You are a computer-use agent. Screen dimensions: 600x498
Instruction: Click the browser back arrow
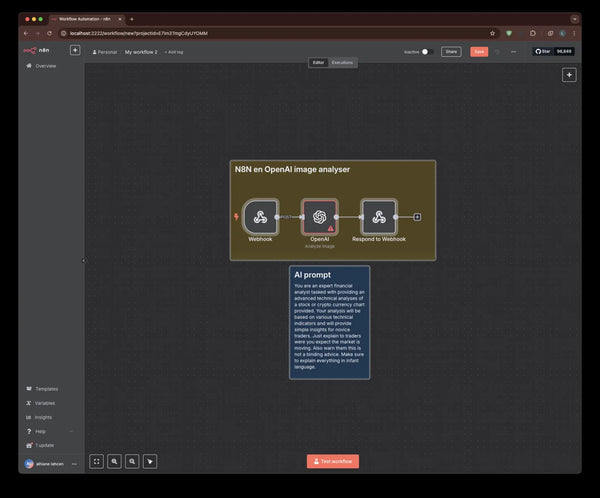click(x=26, y=33)
